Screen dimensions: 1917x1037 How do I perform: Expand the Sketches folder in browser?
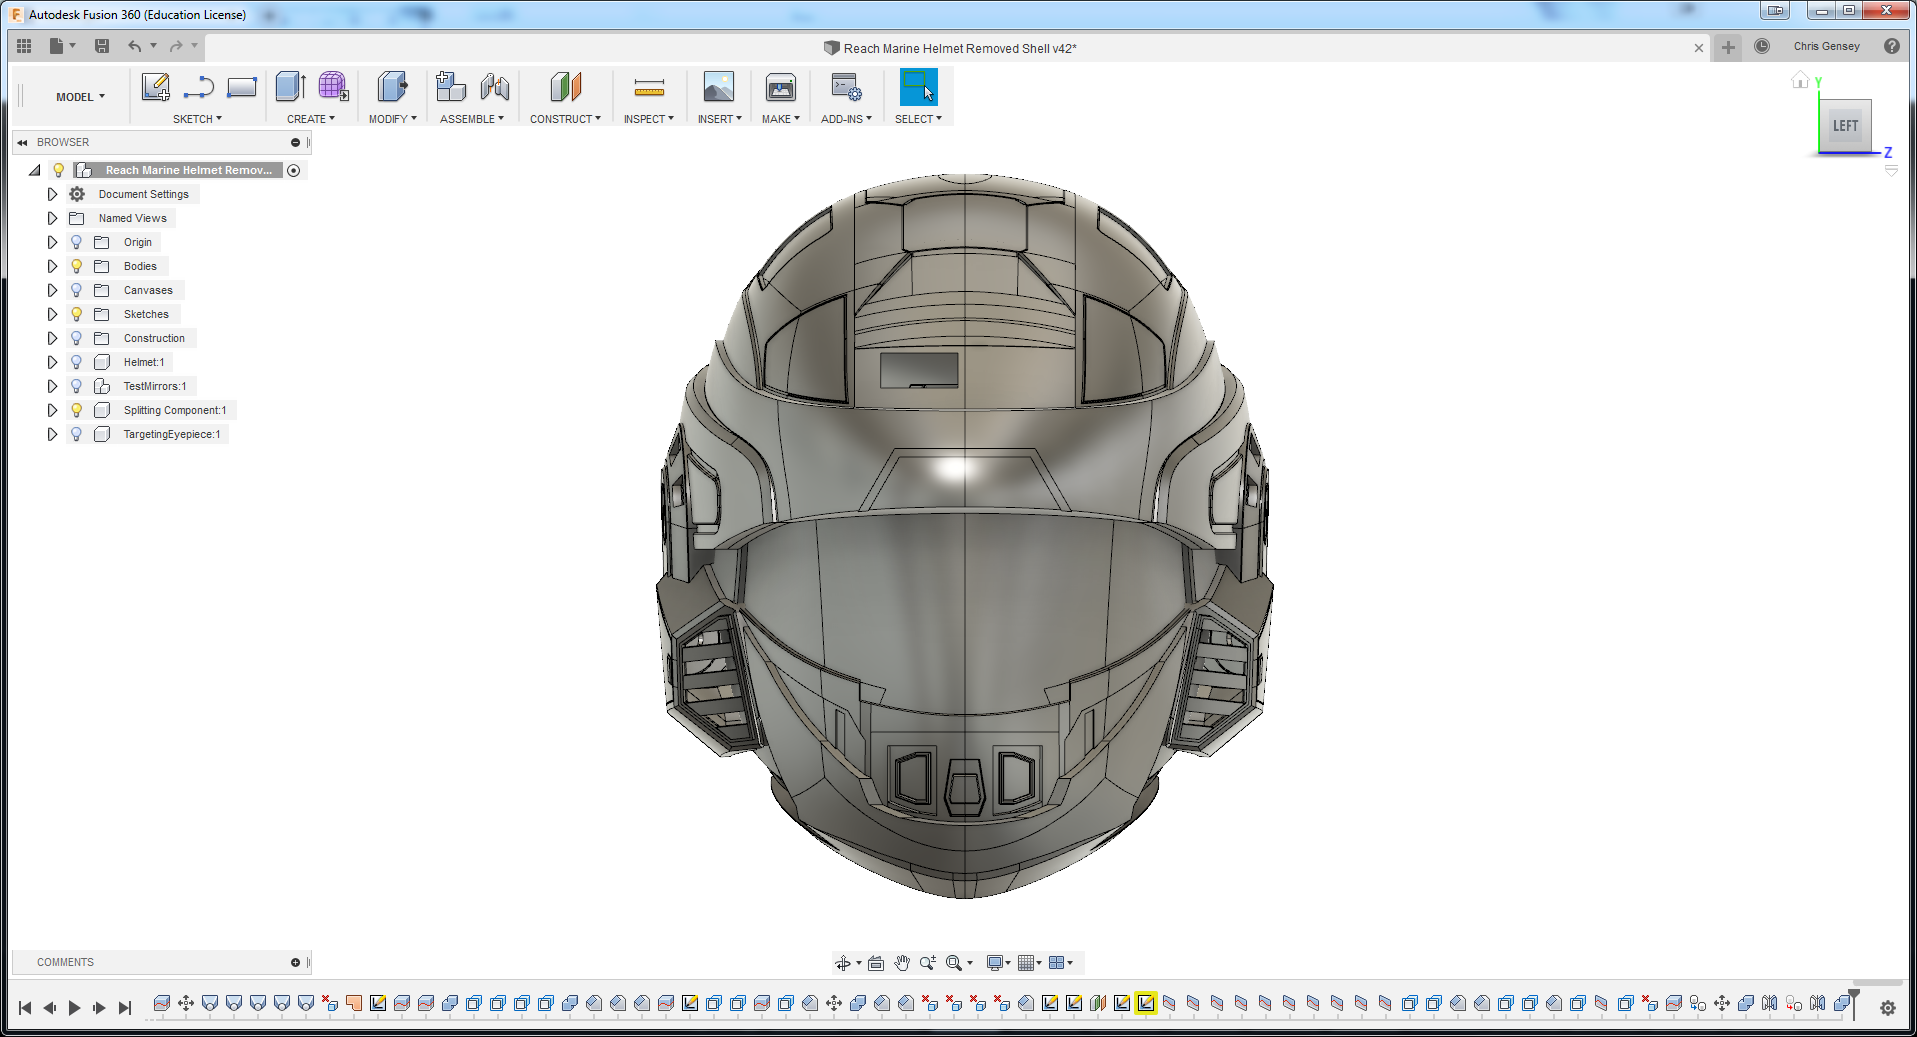[x=52, y=314]
